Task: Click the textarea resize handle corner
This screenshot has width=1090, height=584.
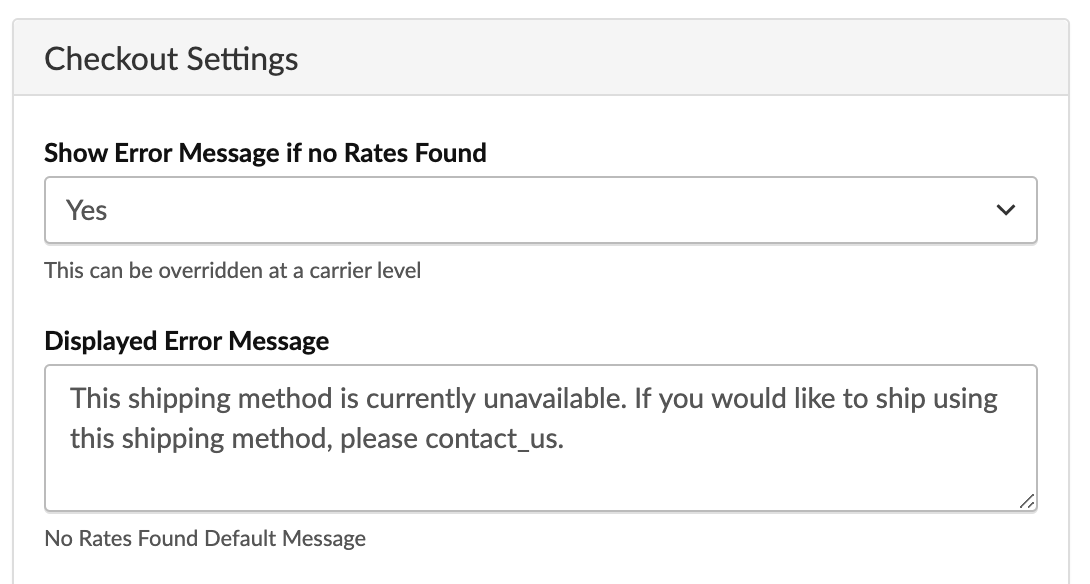Action: pos(1027,502)
